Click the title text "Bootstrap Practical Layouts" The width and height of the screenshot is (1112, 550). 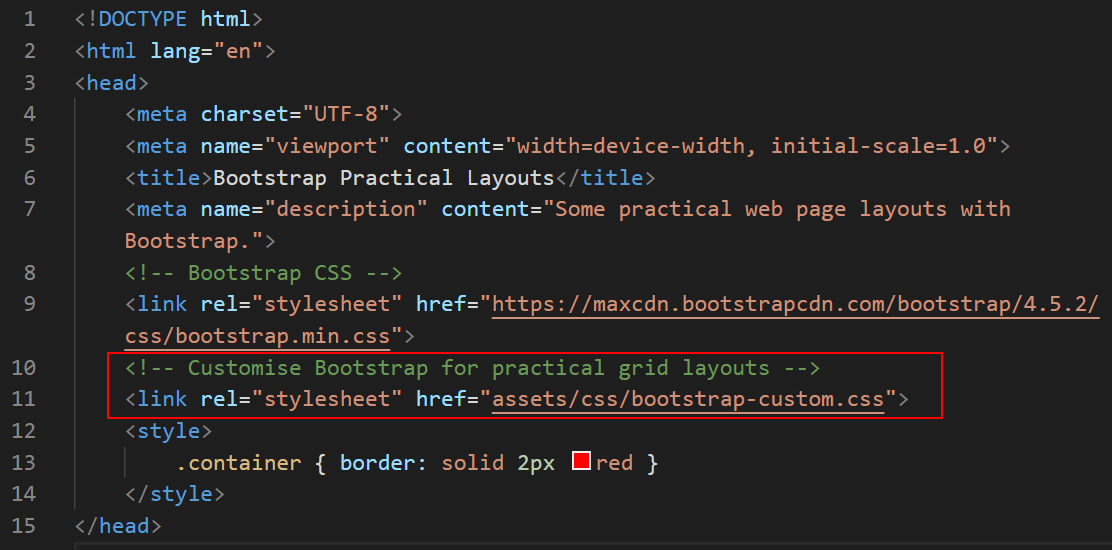click(384, 178)
